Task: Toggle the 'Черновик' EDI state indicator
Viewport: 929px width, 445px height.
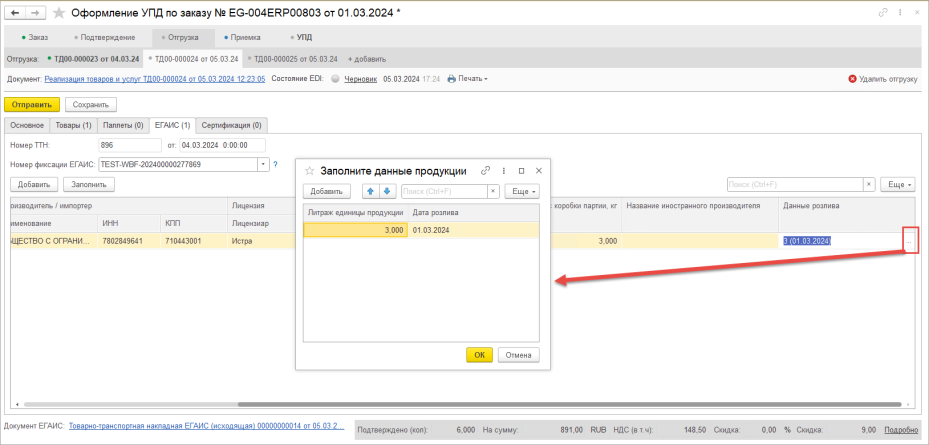Action: click(335, 79)
